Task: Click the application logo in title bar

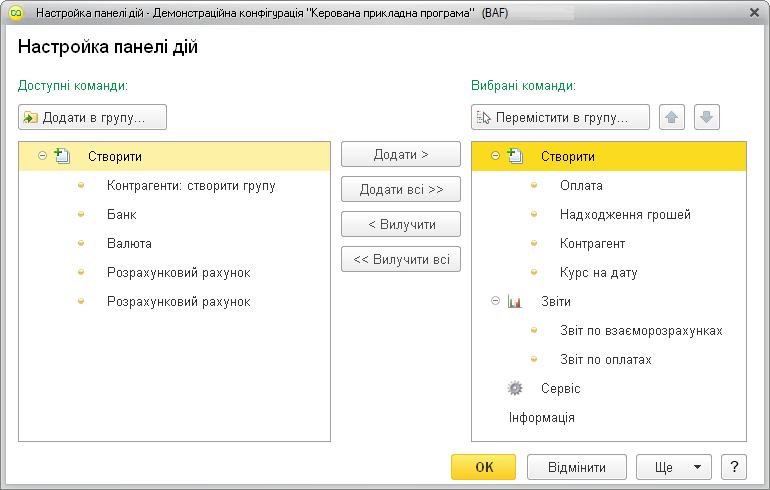Action: [x=16, y=13]
